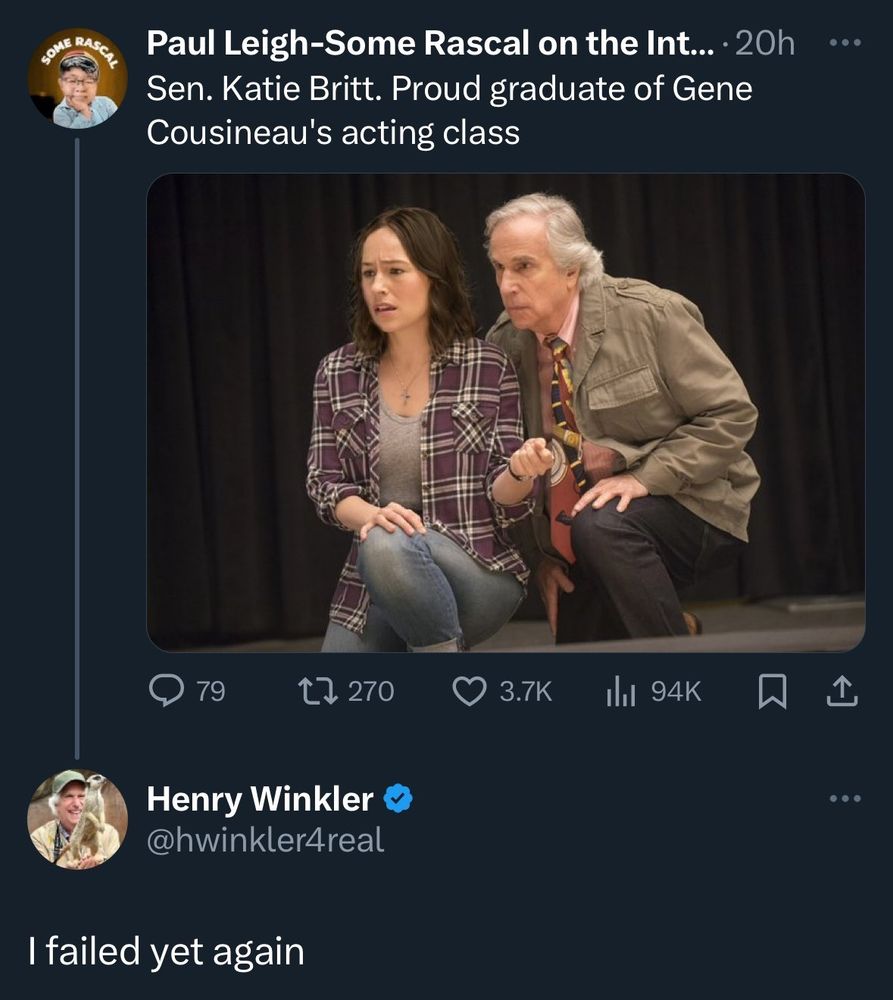893x1000 pixels.
Task: Click the 270 retweets count
Action: [x=371, y=691]
